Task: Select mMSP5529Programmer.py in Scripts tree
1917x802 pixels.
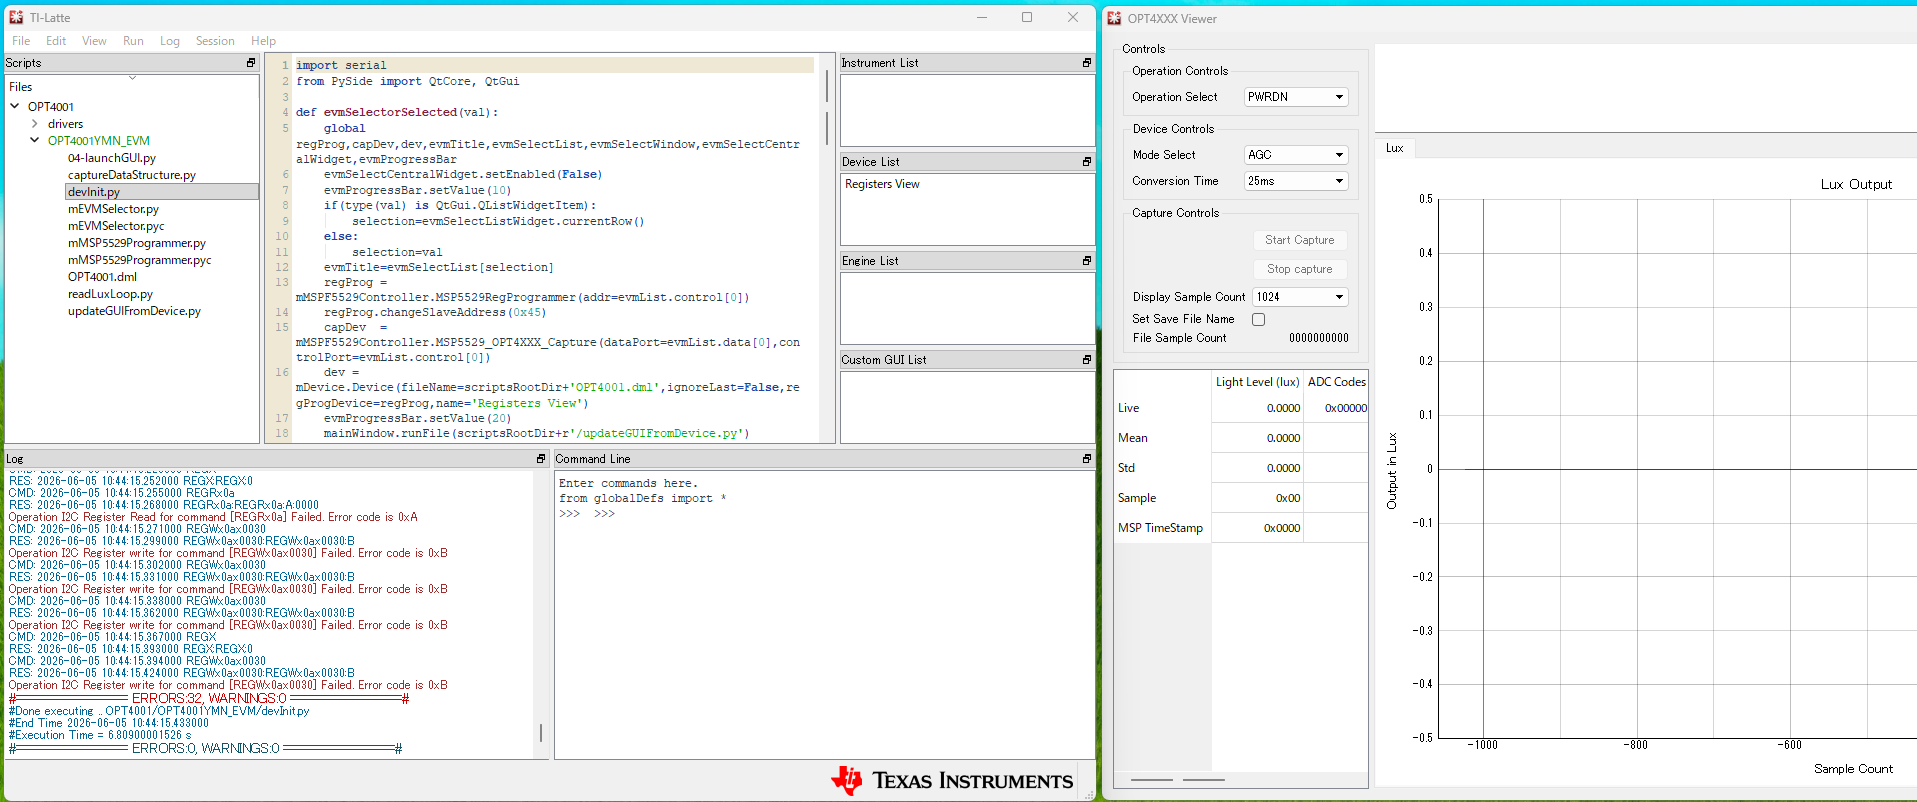Action: click(137, 243)
